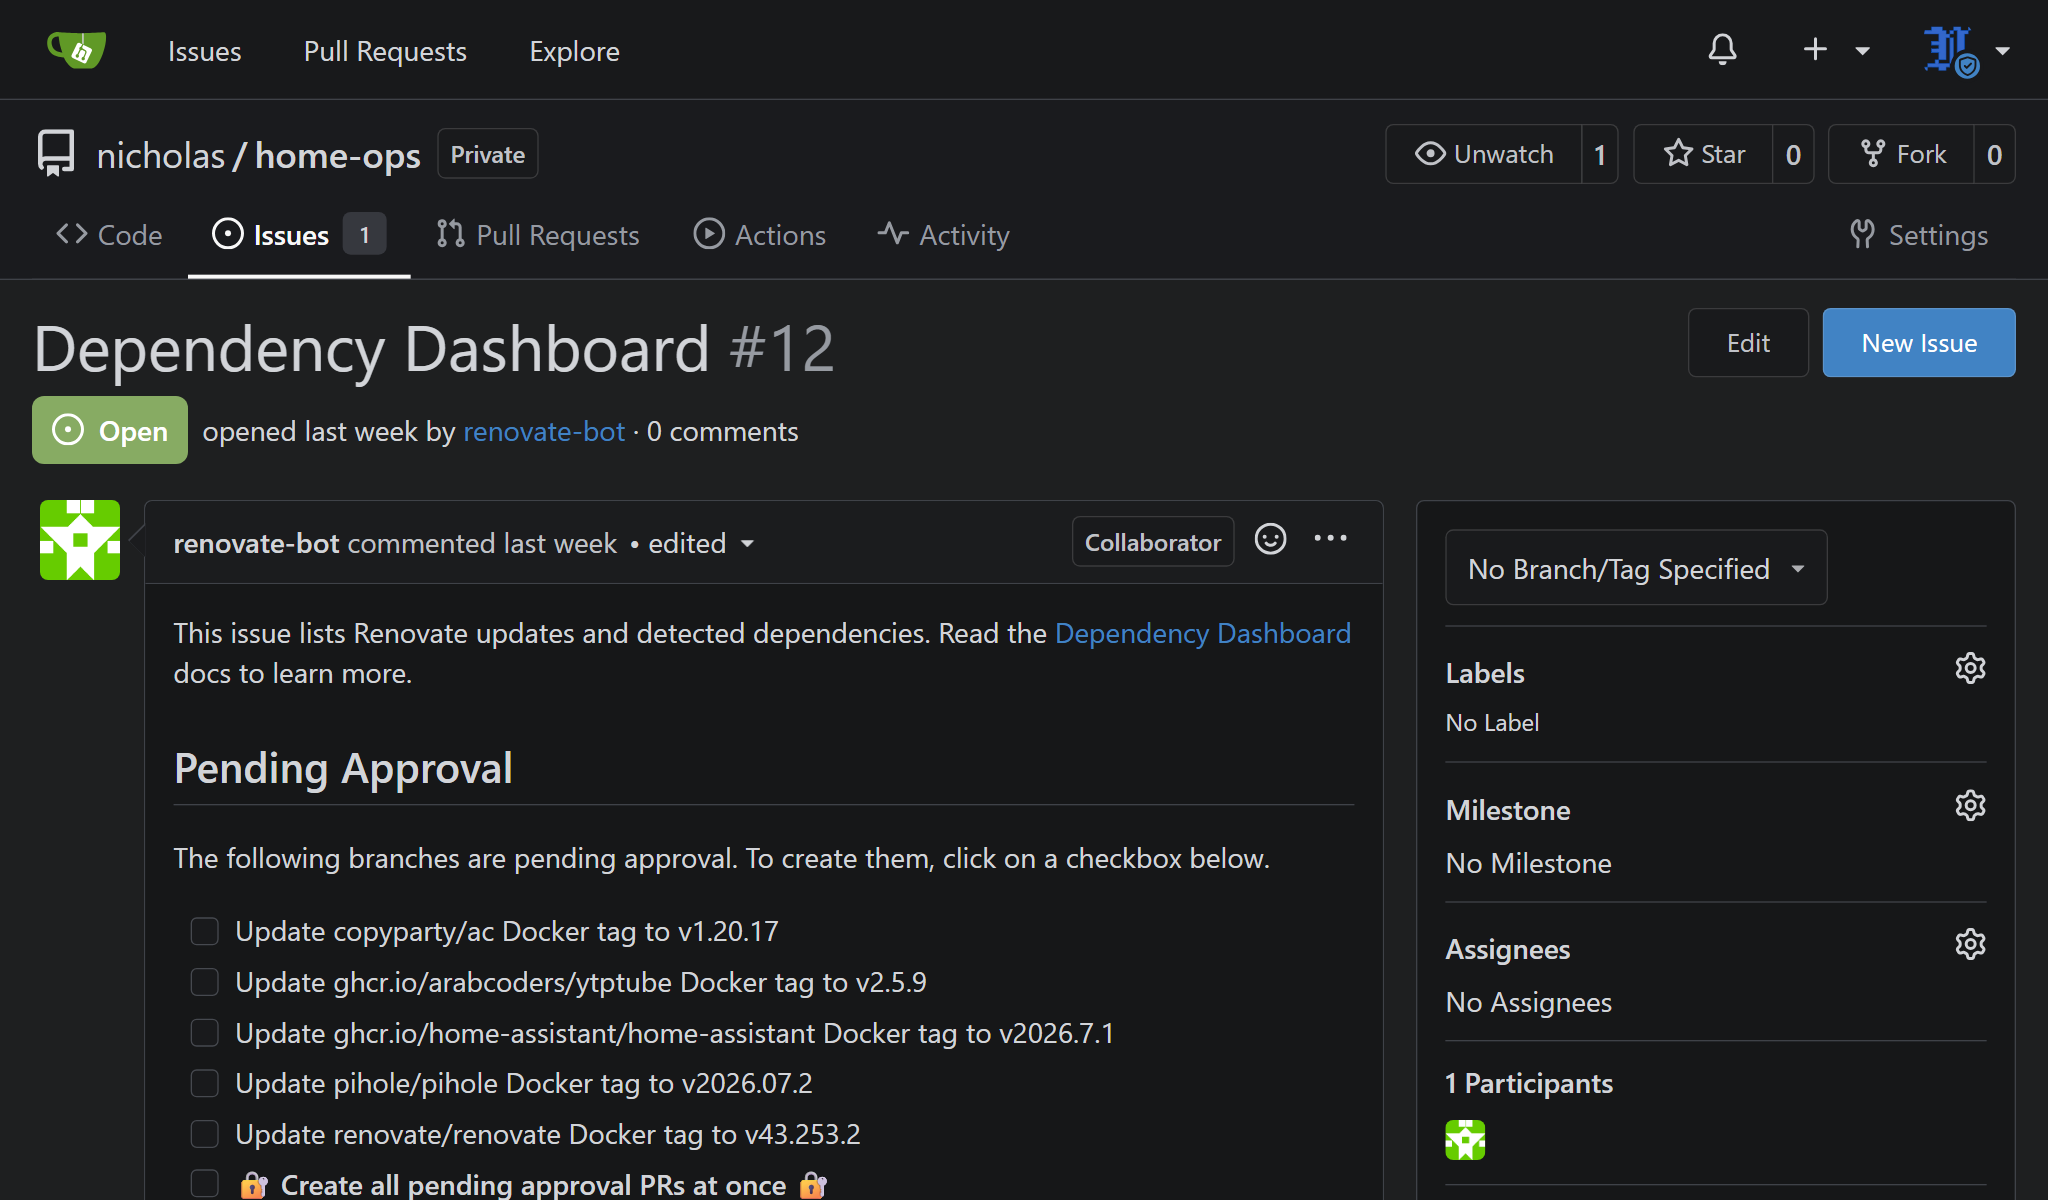Open the nicholas owner link
This screenshot has height=1200, width=2048.
[x=161, y=155]
